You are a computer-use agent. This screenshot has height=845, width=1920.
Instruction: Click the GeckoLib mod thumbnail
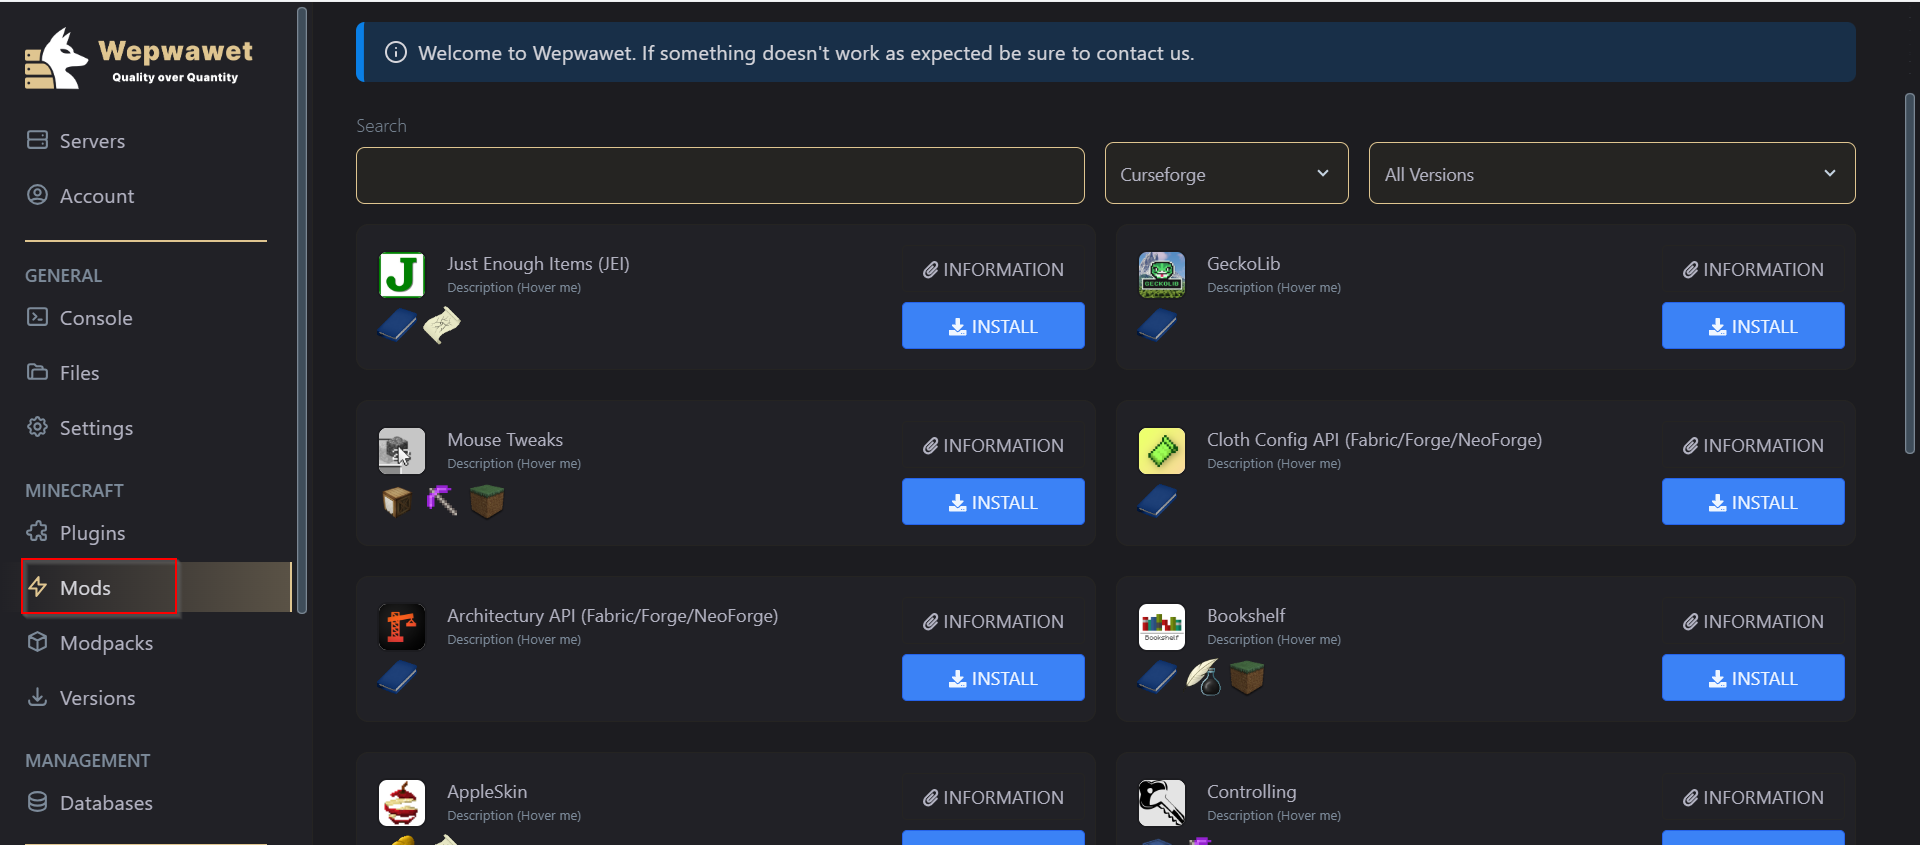click(1162, 275)
